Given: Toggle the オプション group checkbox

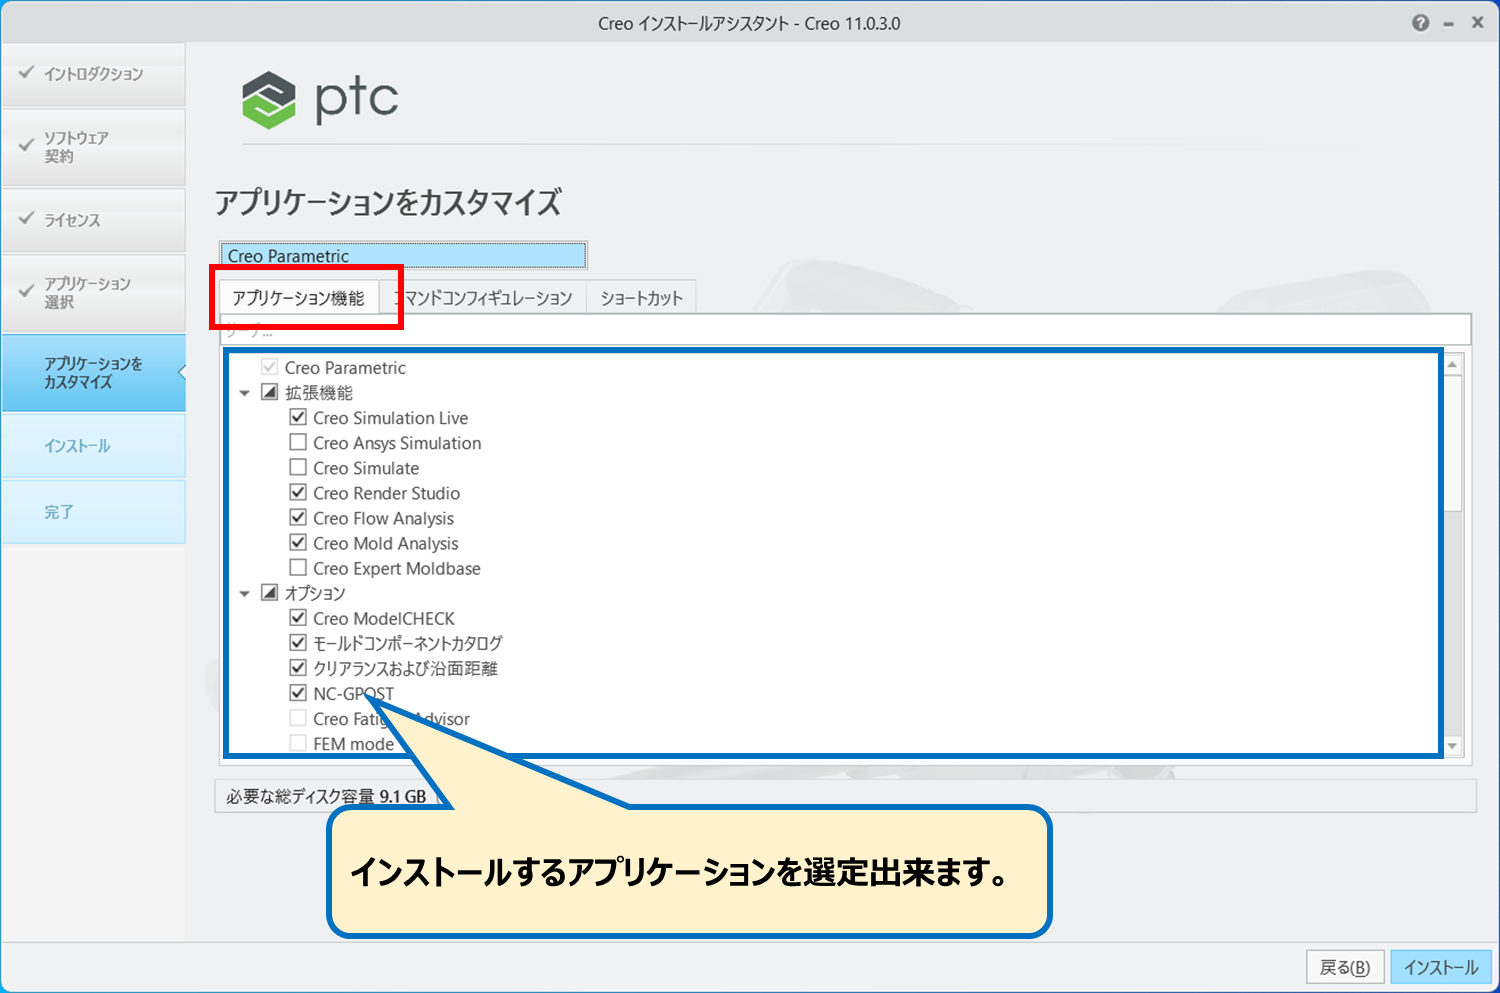Looking at the screenshot, I should point(269,593).
